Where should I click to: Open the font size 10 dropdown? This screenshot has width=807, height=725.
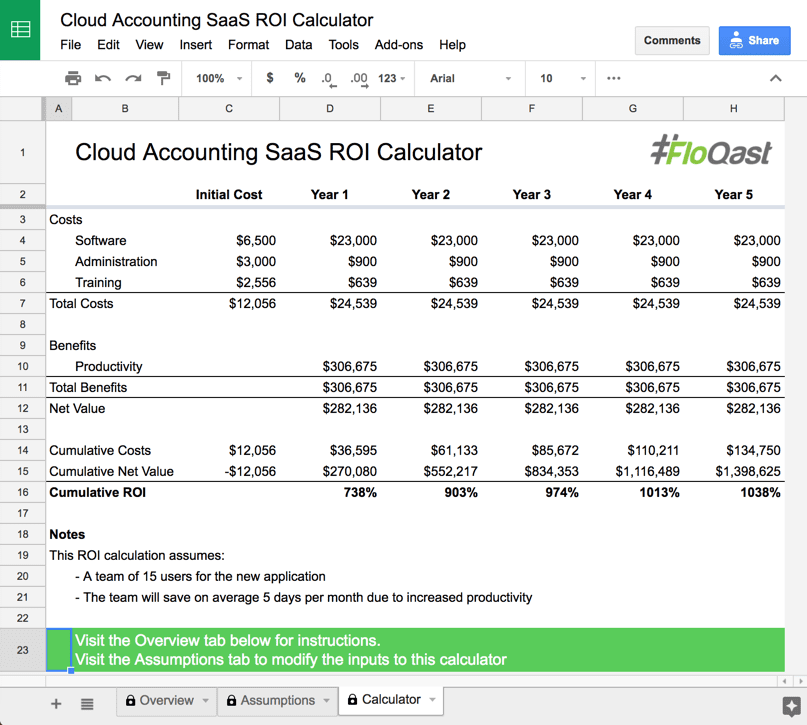pyautogui.click(x=562, y=78)
